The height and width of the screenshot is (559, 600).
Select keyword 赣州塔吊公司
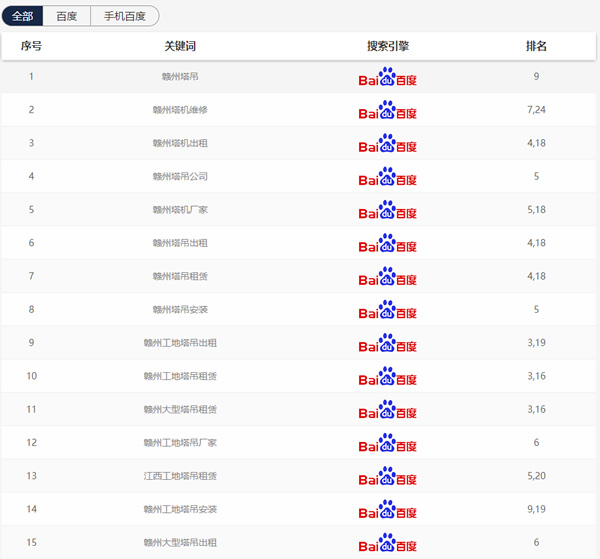tap(180, 176)
